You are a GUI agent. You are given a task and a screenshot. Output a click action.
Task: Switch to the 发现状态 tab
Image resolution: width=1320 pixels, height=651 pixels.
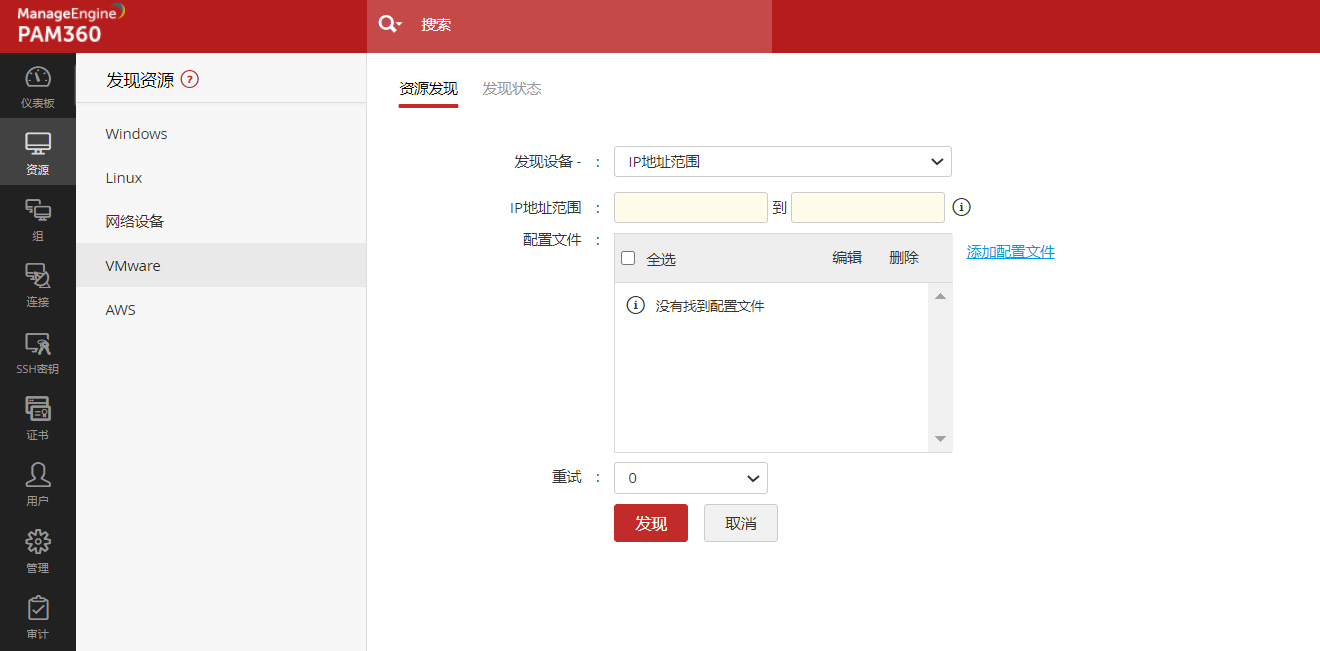pyautogui.click(x=512, y=88)
